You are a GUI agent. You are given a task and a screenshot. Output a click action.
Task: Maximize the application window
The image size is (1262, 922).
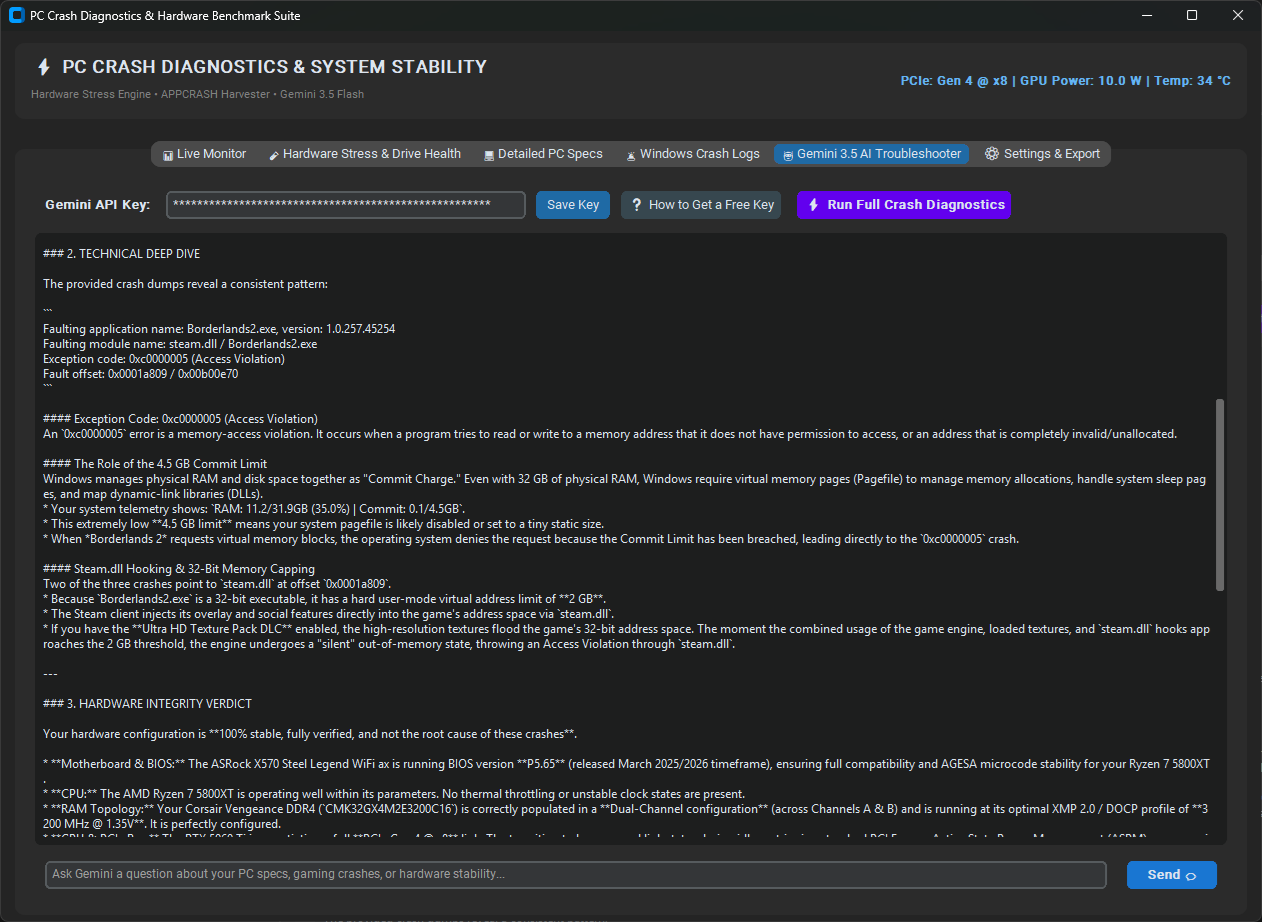click(x=1192, y=15)
